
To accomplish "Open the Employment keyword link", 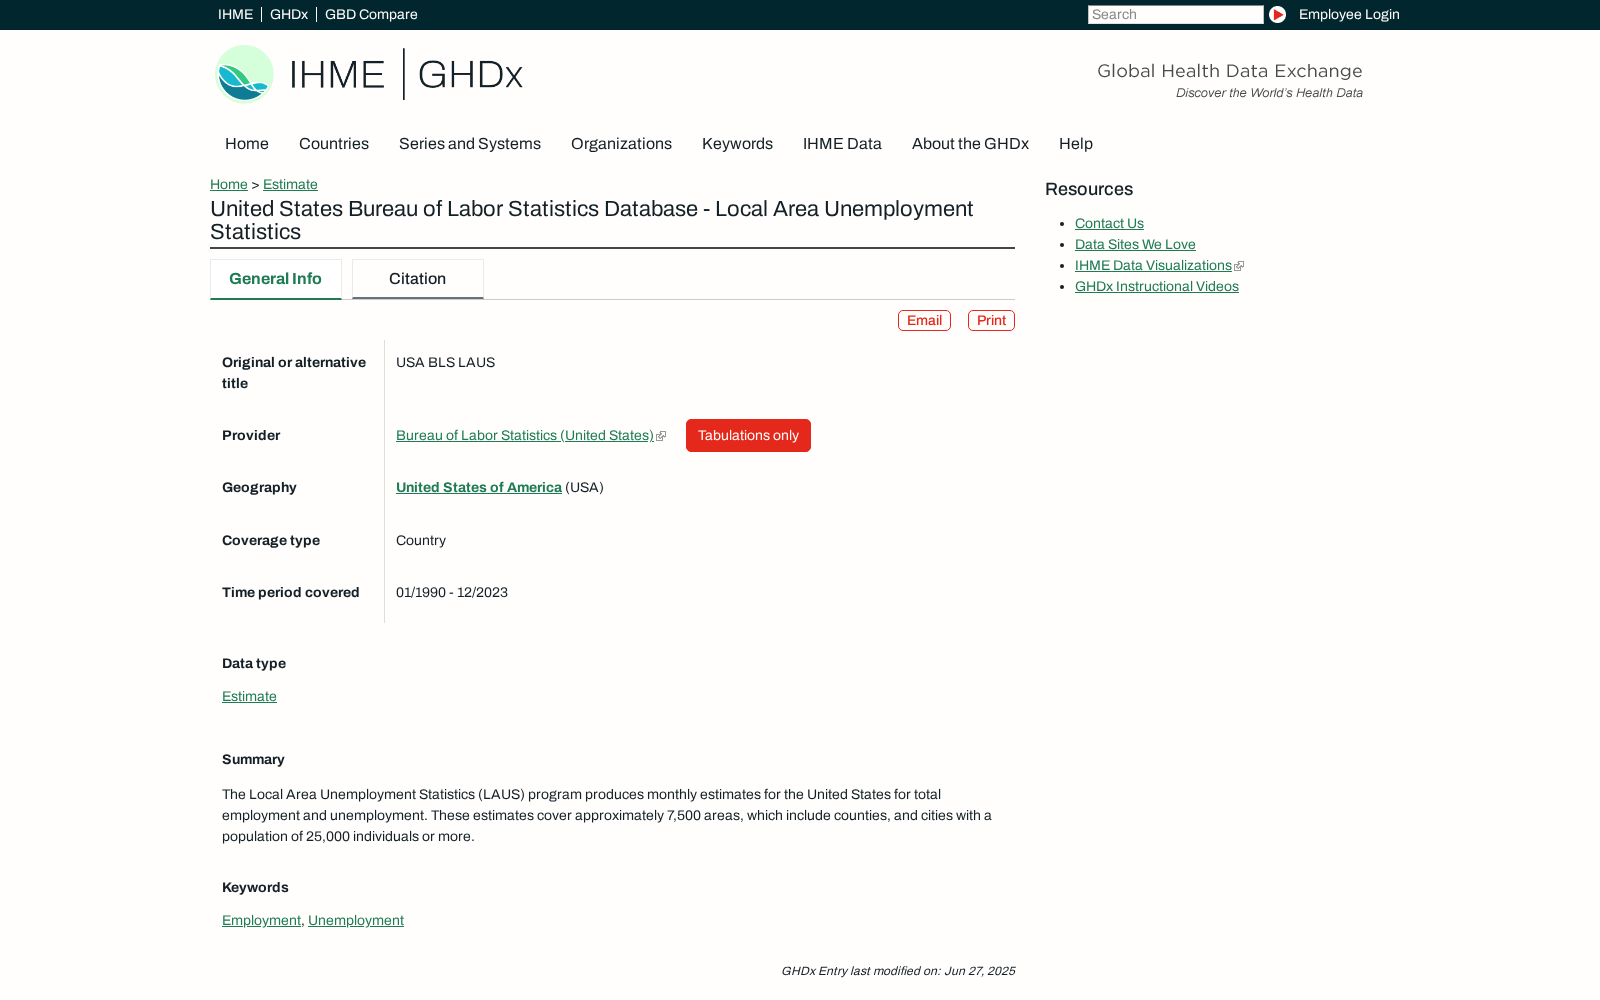I will [261, 920].
